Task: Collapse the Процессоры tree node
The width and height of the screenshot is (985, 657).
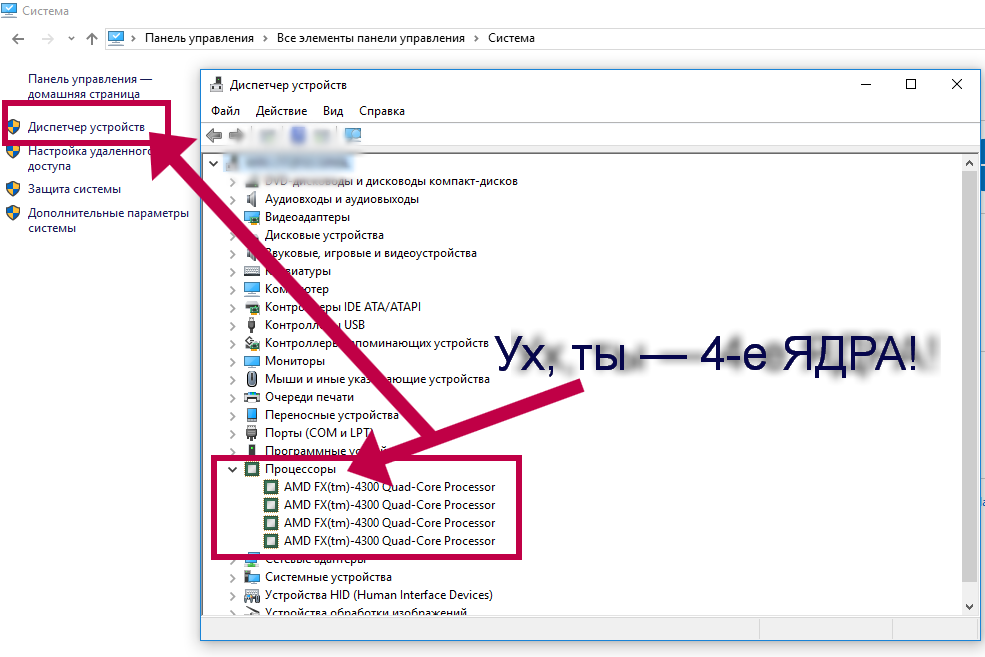Action: (233, 469)
